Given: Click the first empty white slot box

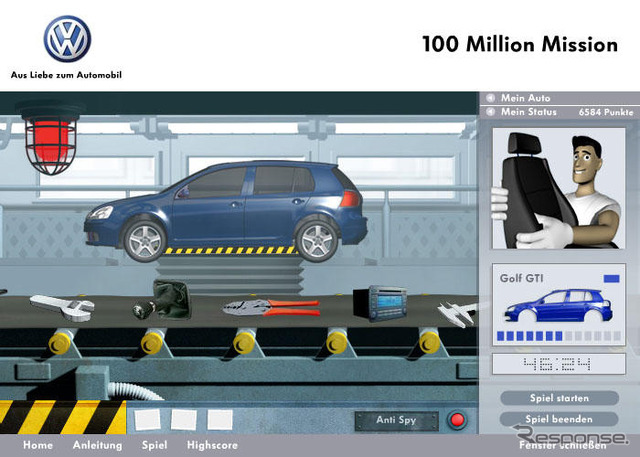Looking at the screenshot, I should (x=147, y=420).
